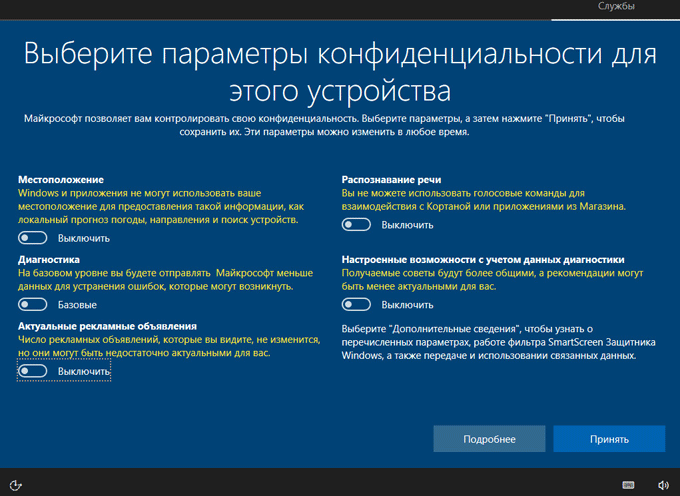Click the Базовые label next to Диагностика switch
This screenshot has height=496, width=680.
[77, 305]
